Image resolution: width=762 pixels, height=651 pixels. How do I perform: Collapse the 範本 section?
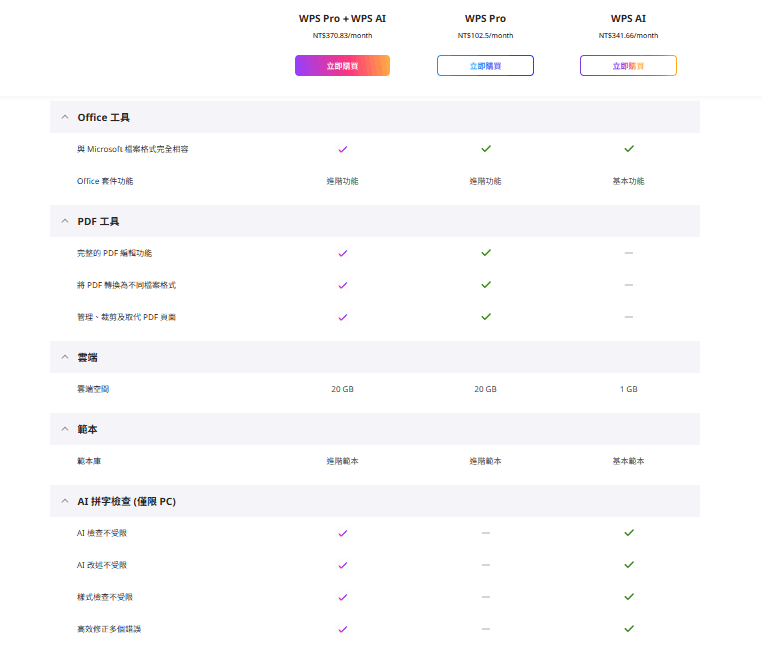(x=65, y=429)
